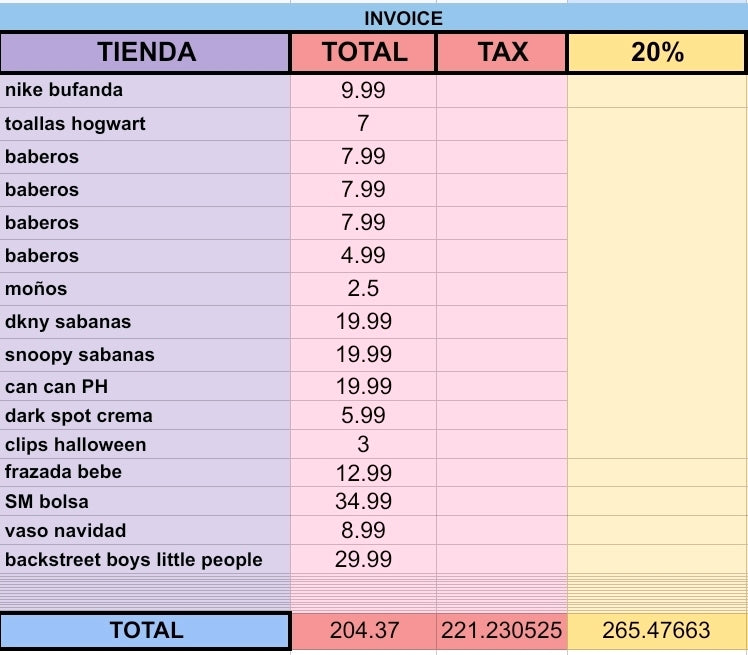Select the 265.47663 total cell

tap(657, 630)
